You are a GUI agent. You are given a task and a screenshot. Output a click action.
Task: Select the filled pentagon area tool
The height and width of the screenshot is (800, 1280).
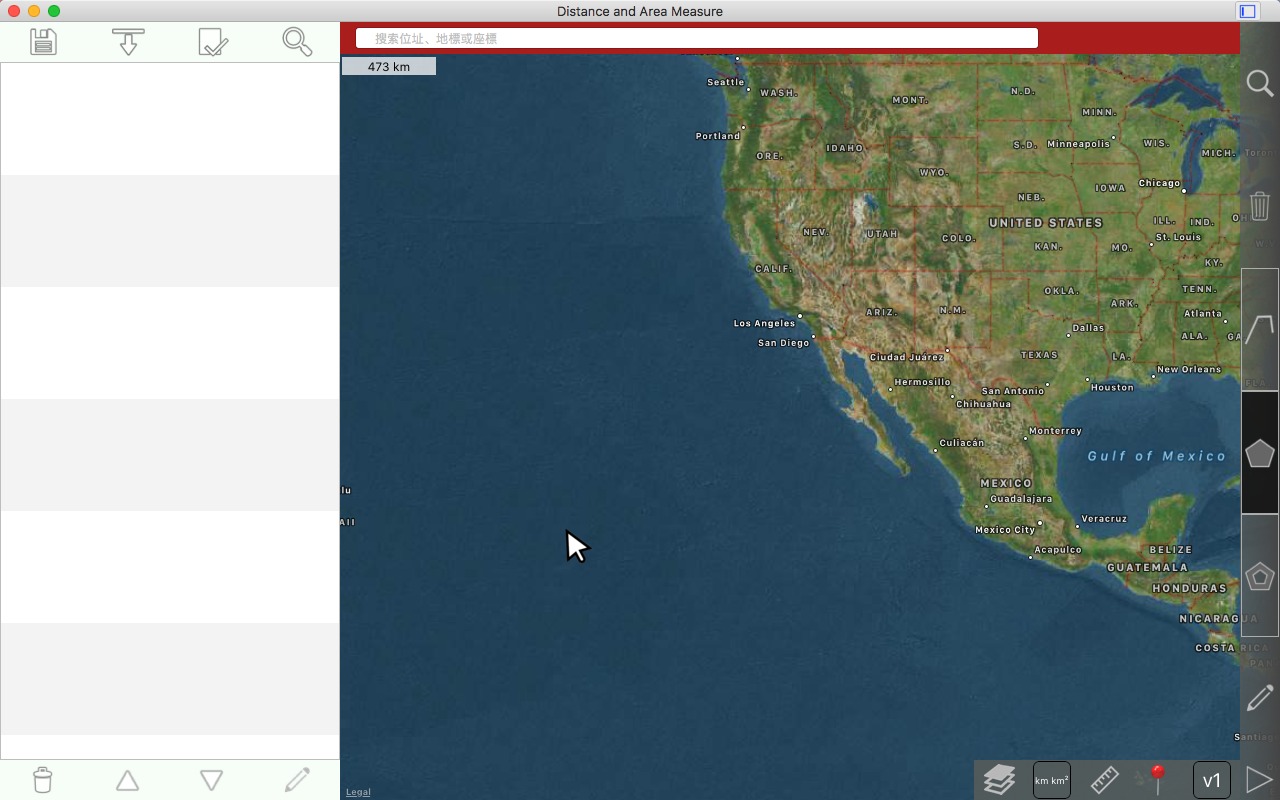[1259, 453]
